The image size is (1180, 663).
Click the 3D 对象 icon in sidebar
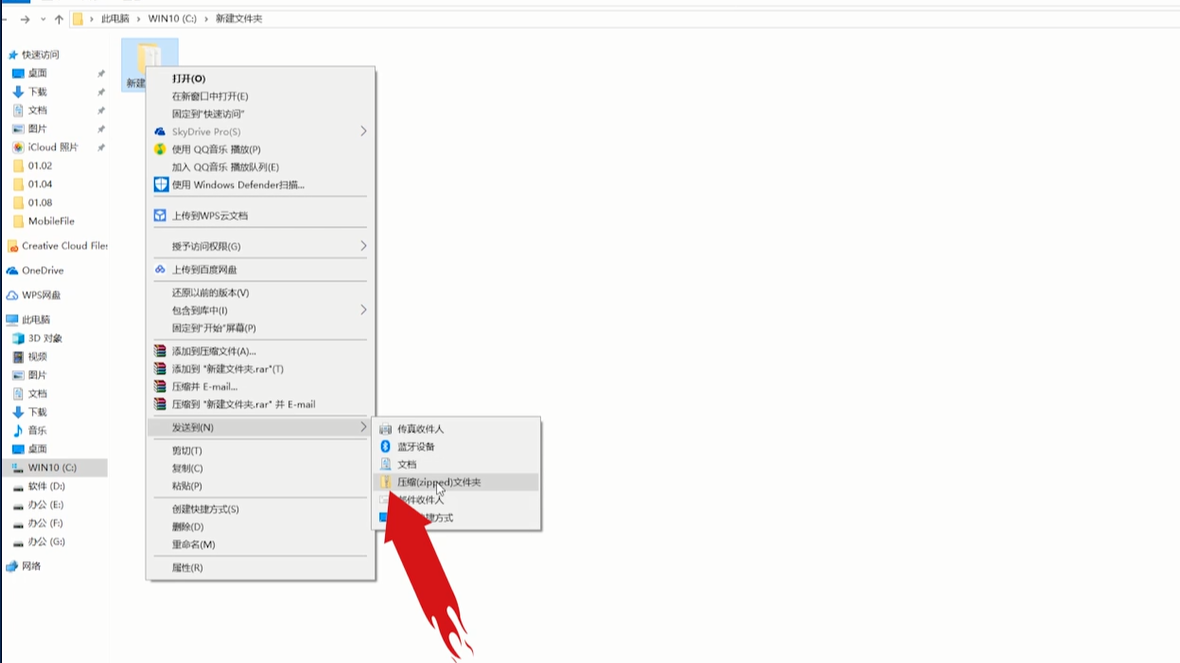click(x=18, y=339)
